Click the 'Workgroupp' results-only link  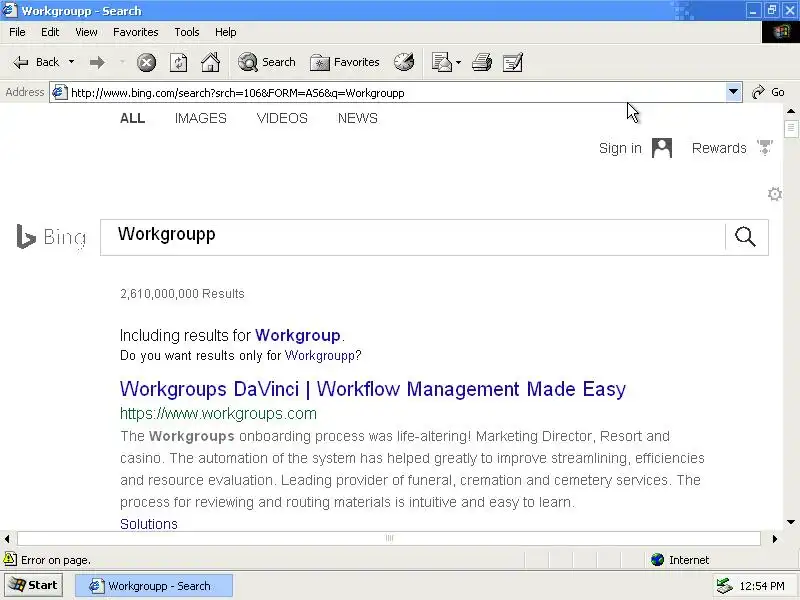319,356
